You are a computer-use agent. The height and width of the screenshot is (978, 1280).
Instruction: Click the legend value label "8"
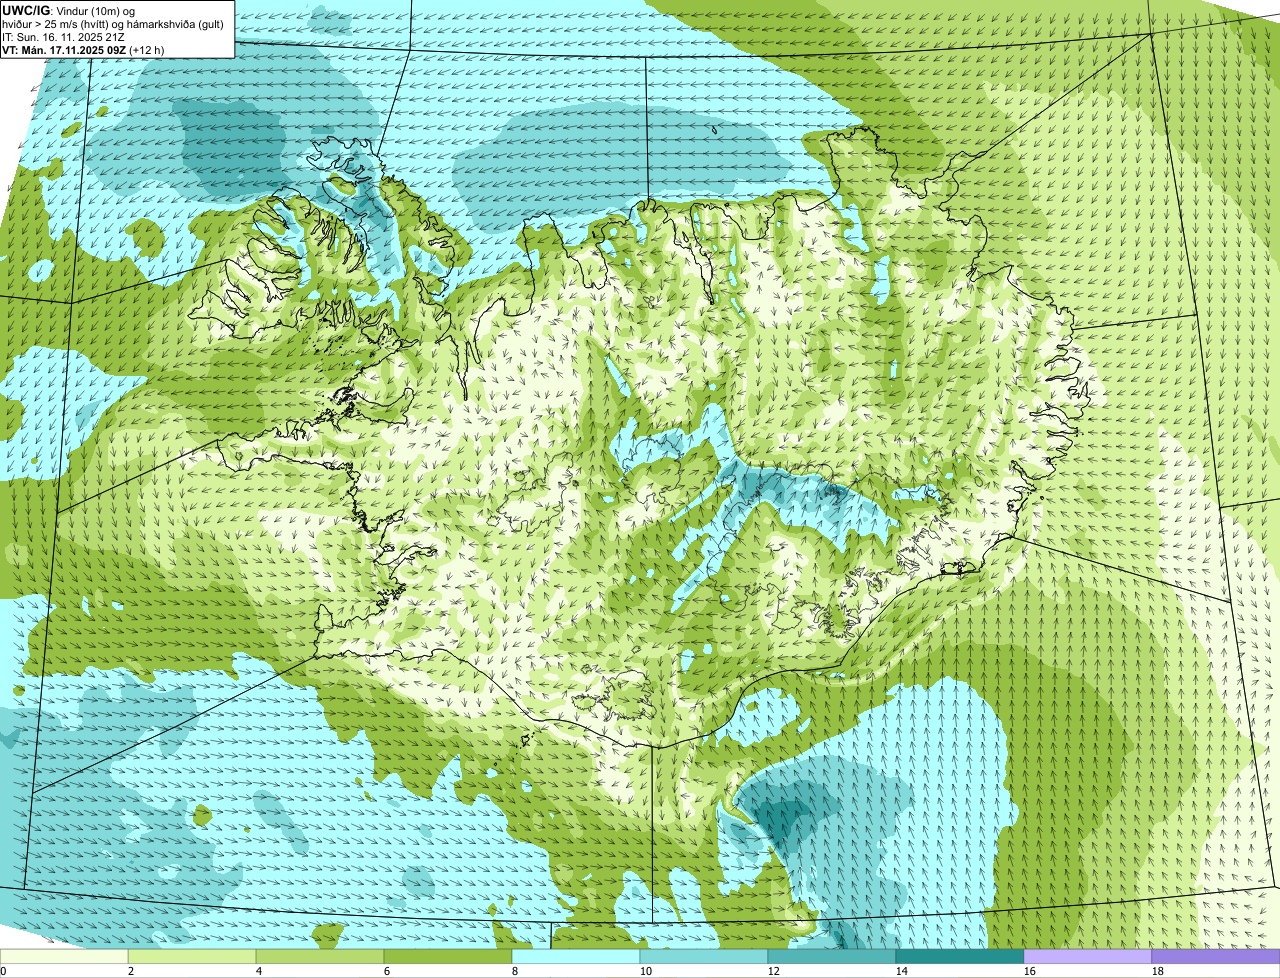515,971
